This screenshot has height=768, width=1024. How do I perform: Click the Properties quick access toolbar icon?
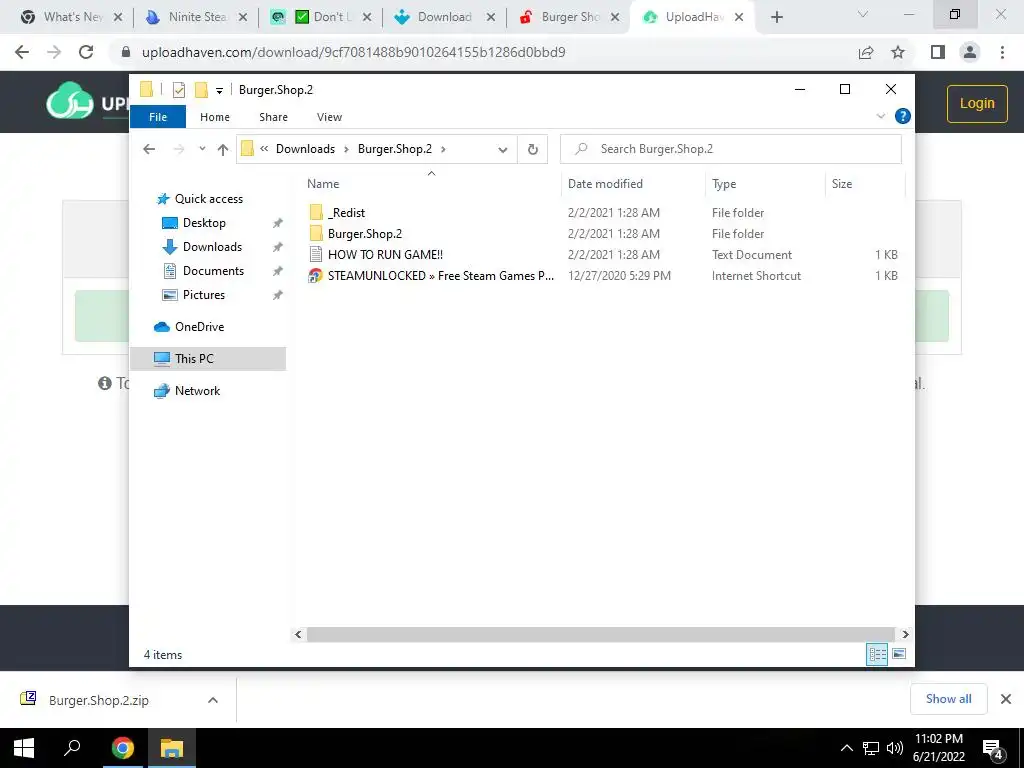coord(178,89)
